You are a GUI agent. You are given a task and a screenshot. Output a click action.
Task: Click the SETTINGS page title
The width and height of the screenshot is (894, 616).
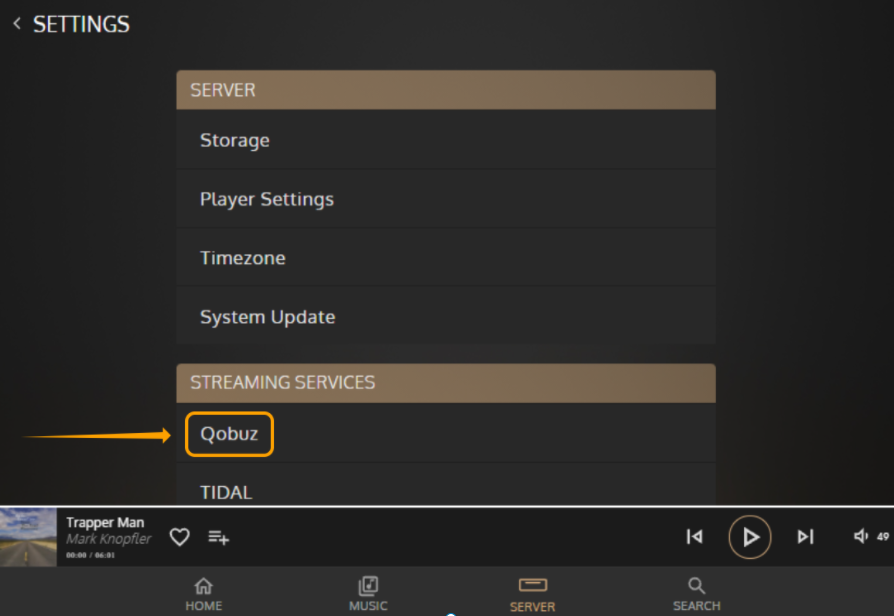[x=81, y=25]
